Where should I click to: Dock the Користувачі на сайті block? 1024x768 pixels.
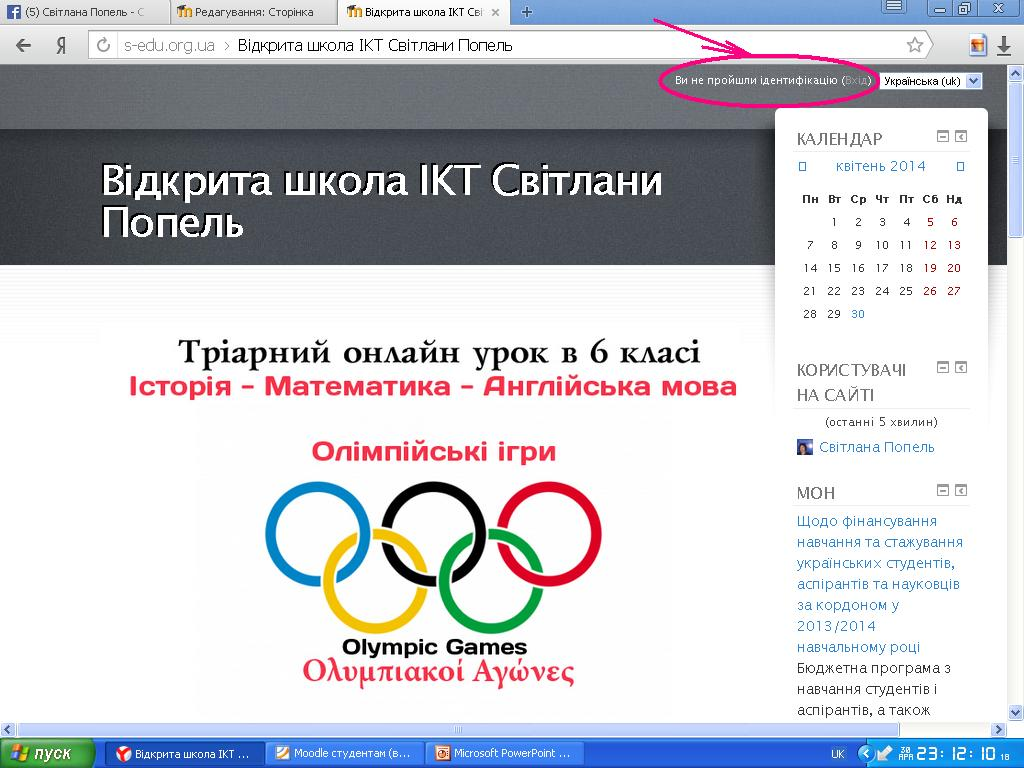click(961, 367)
